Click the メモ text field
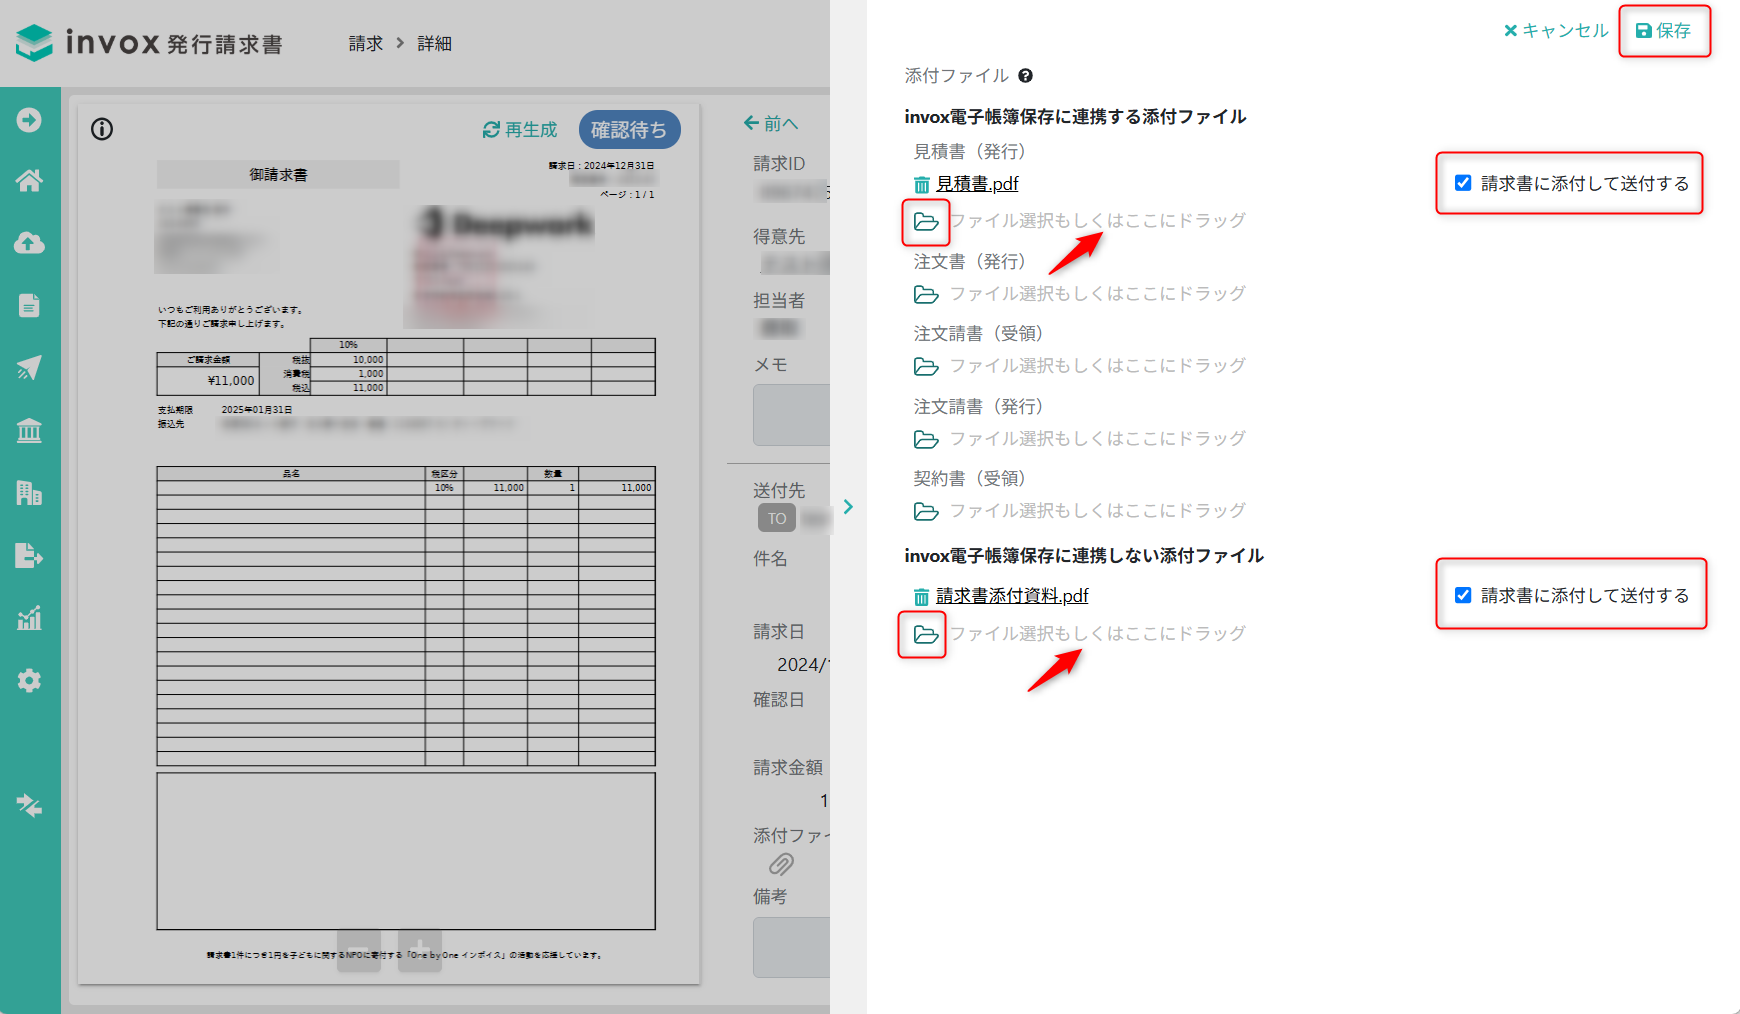 [x=792, y=415]
